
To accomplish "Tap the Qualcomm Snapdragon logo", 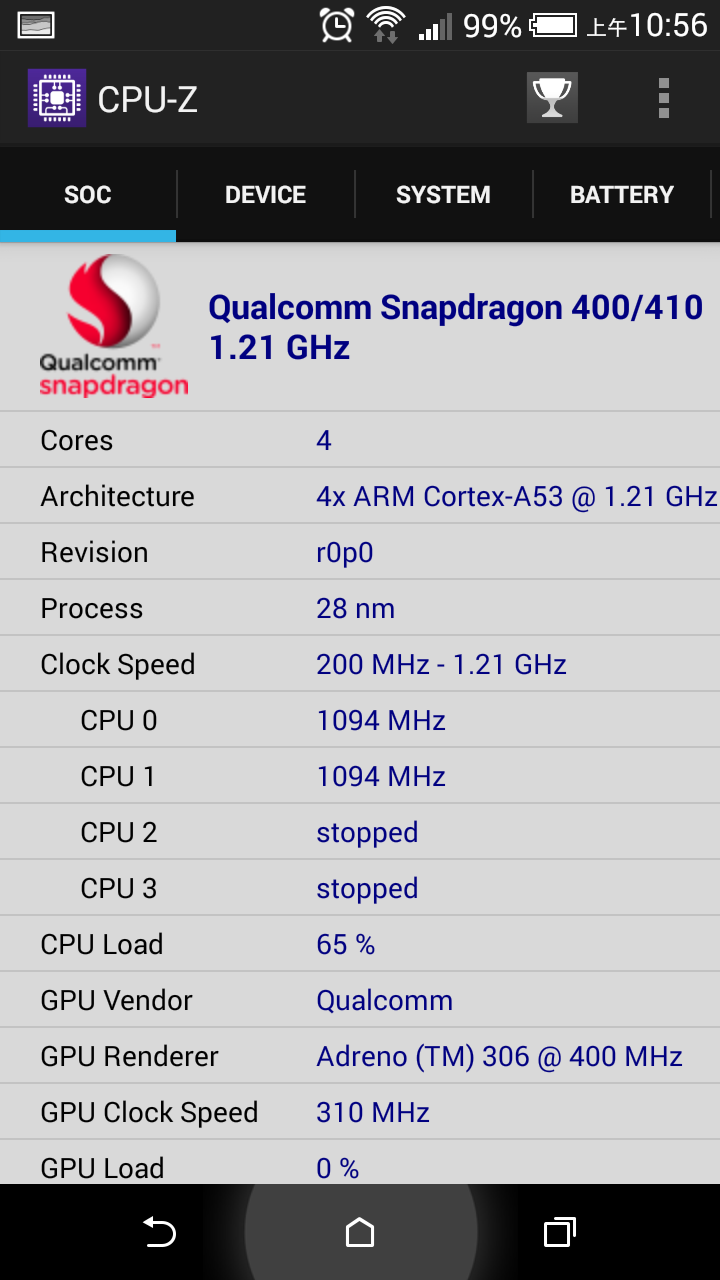I will pos(113,326).
